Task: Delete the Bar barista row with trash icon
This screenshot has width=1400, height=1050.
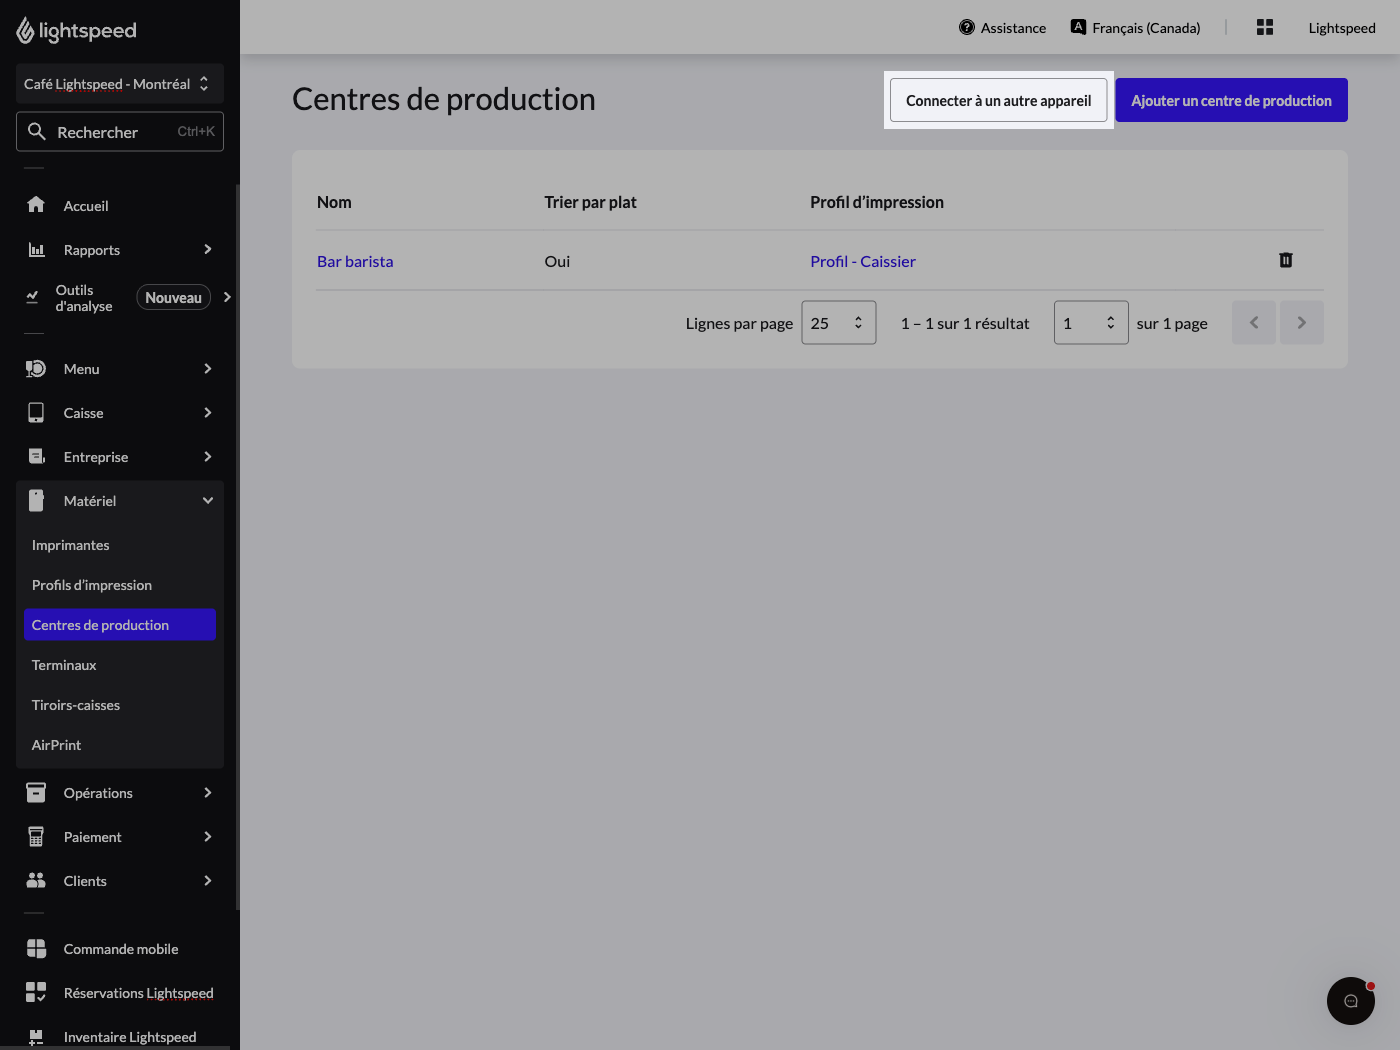Action: pos(1286,260)
